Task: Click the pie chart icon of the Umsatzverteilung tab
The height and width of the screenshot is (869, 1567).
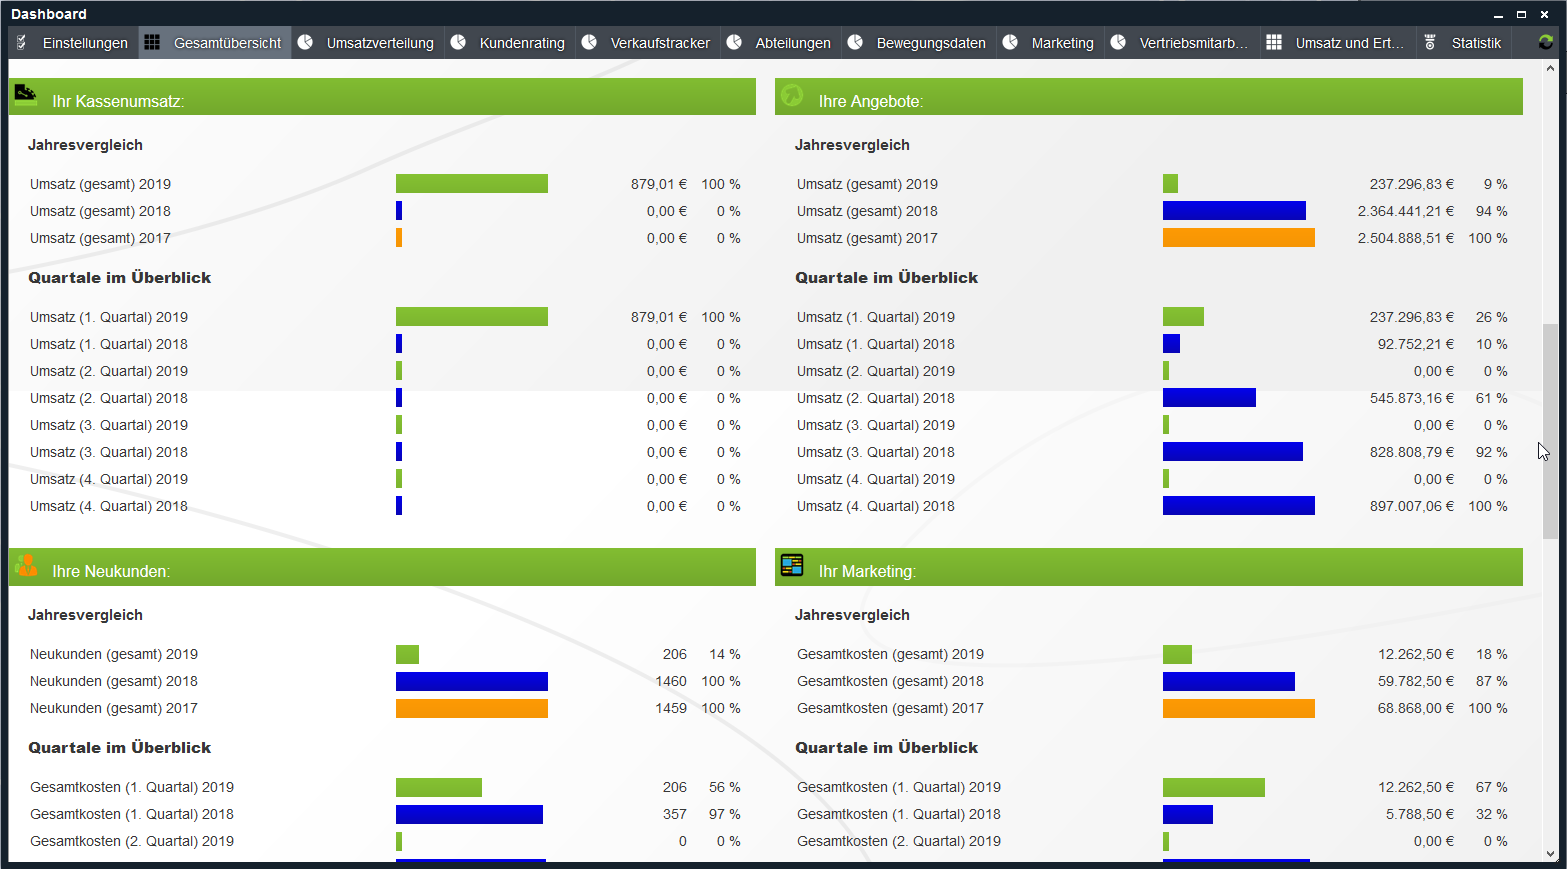Action: (x=305, y=42)
